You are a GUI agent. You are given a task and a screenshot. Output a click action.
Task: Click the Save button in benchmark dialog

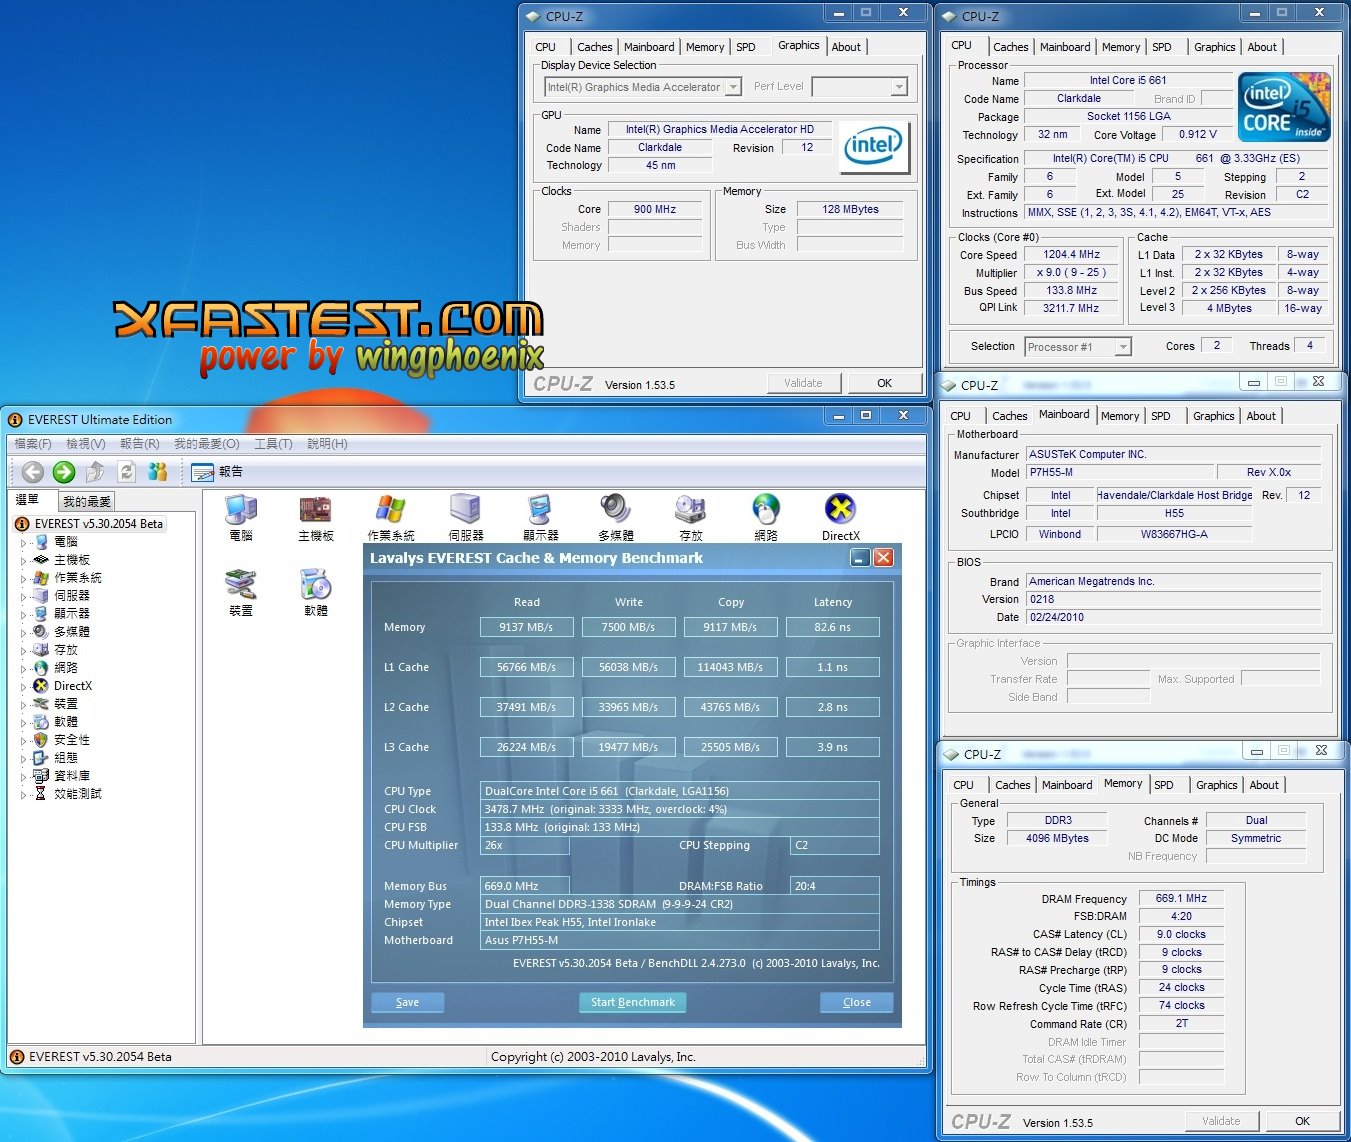(407, 1002)
